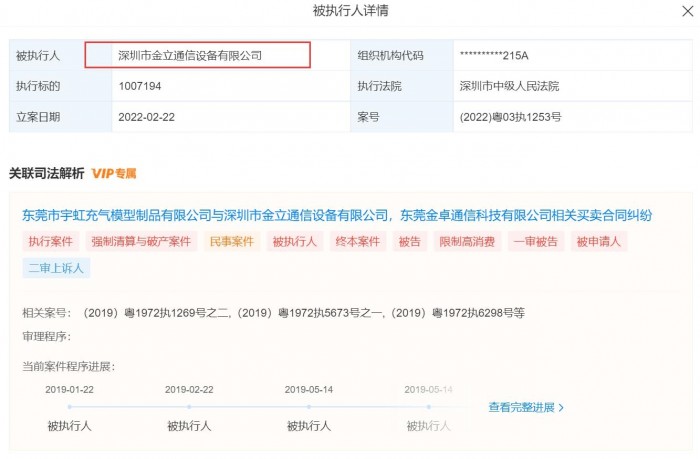Click the 案号 label cell
The image size is (700, 459).
tap(402, 117)
